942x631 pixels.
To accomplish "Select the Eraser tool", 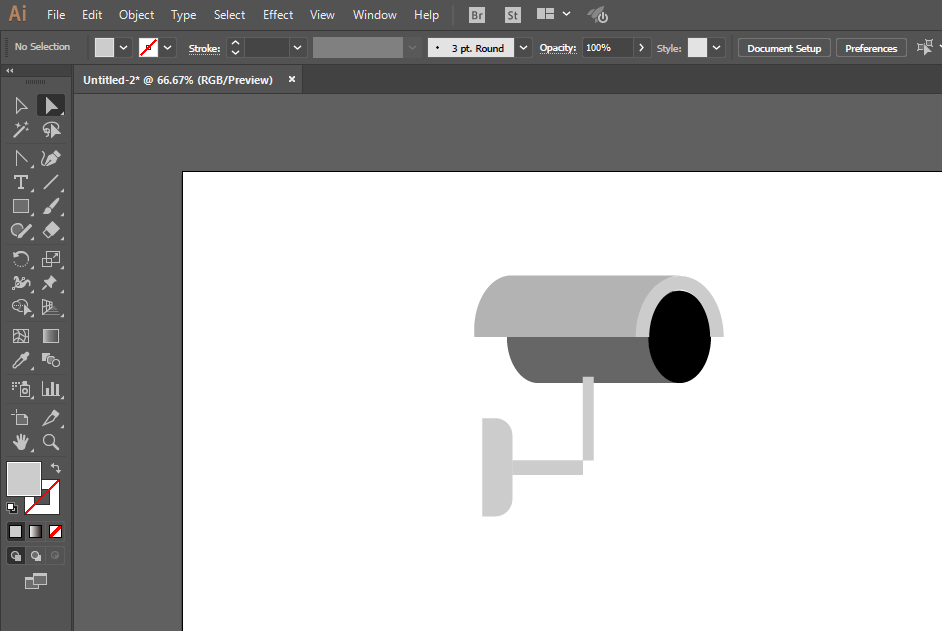I will [51, 230].
